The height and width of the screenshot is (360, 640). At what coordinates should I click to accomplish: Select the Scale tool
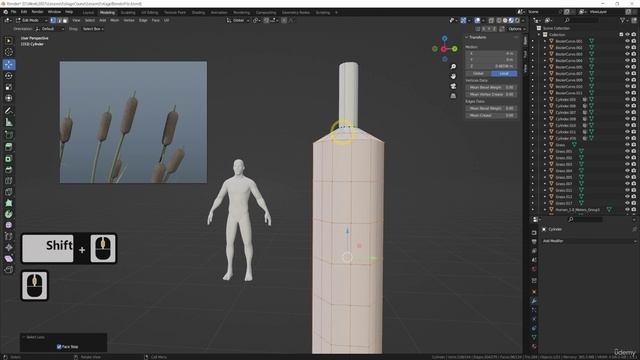9,87
